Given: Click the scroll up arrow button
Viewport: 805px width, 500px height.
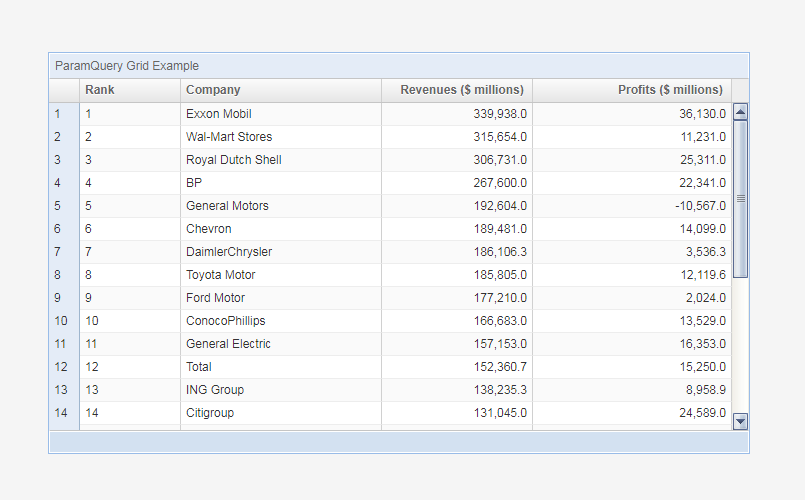Looking at the screenshot, I should [x=740, y=113].
